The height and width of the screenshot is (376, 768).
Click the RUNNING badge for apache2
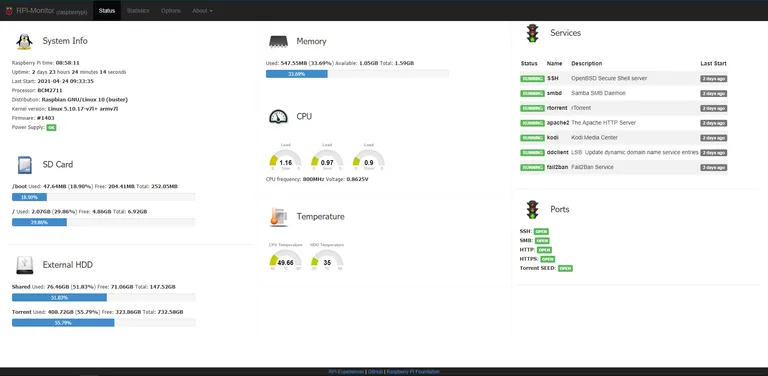click(532, 123)
